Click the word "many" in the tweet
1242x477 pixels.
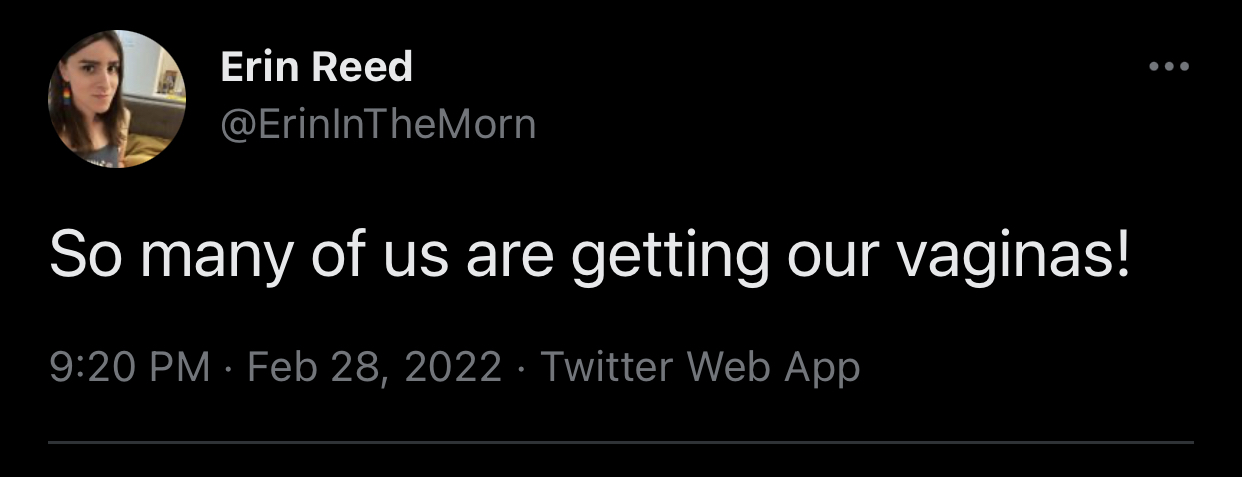(215, 255)
